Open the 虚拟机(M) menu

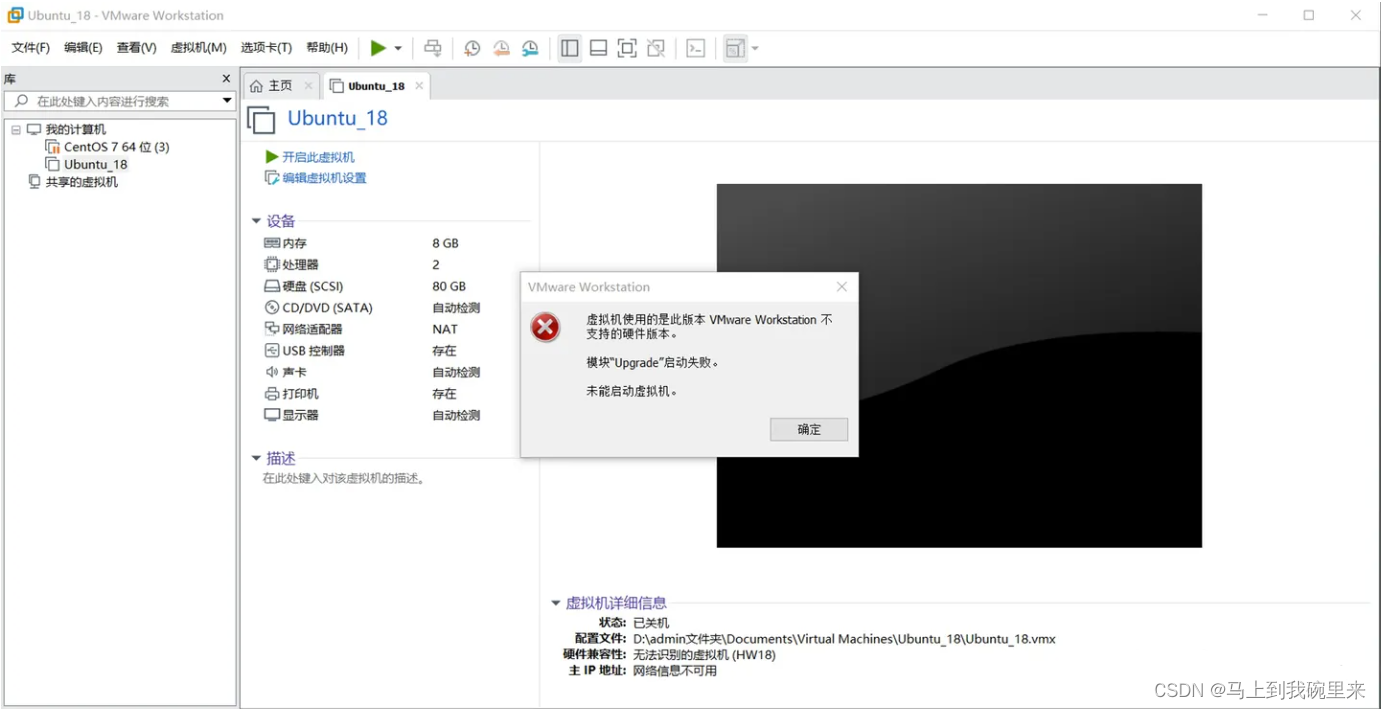199,48
